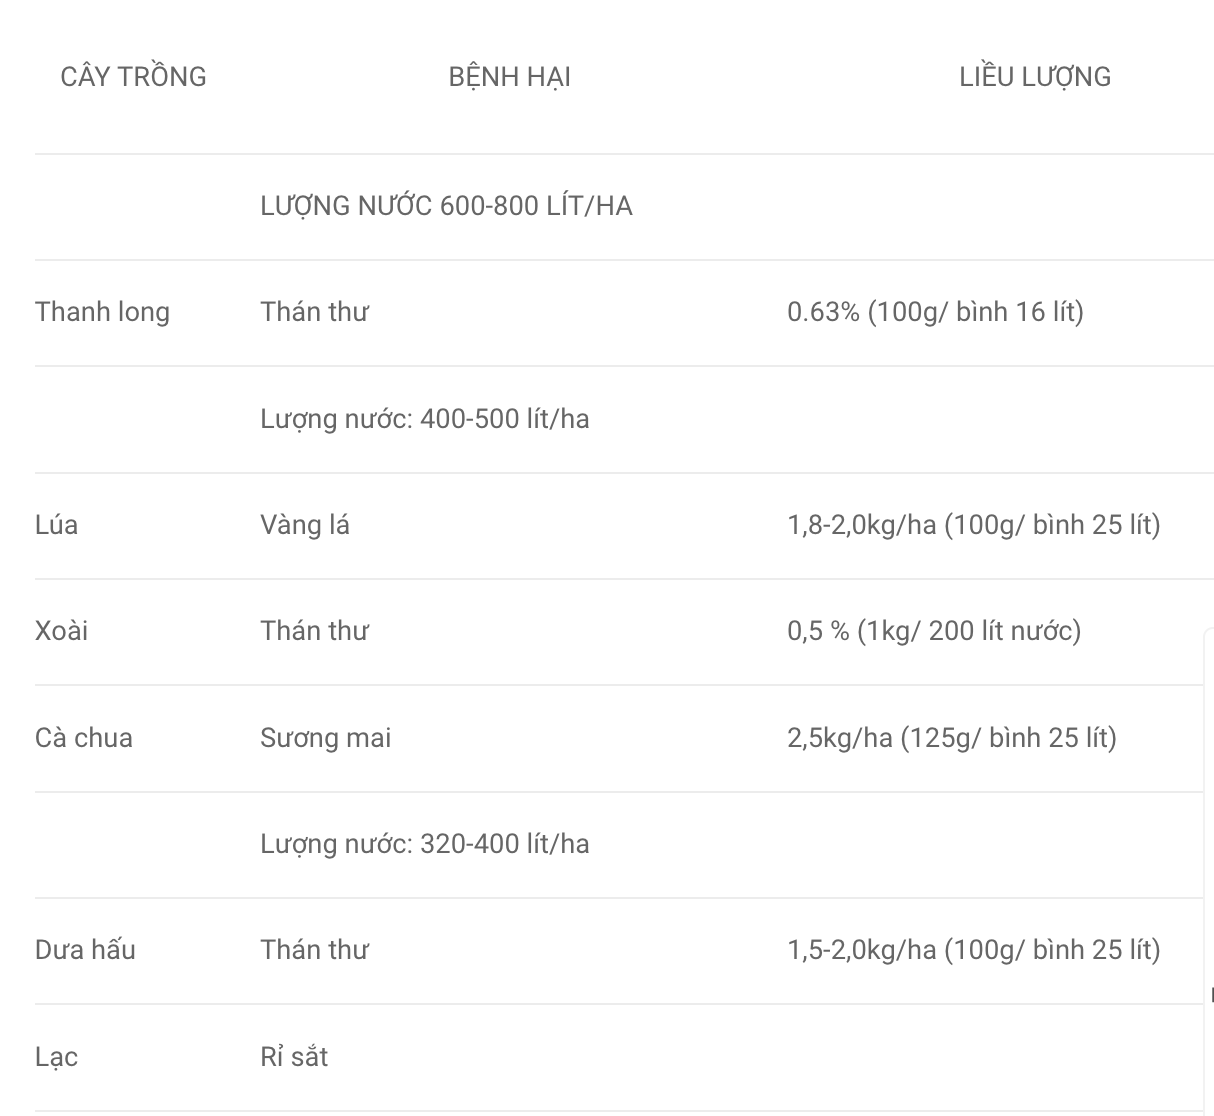This screenshot has height=1116, width=1214.
Task: Click the BỆNH HẠI column header
Action: click(x=509, y=77)
